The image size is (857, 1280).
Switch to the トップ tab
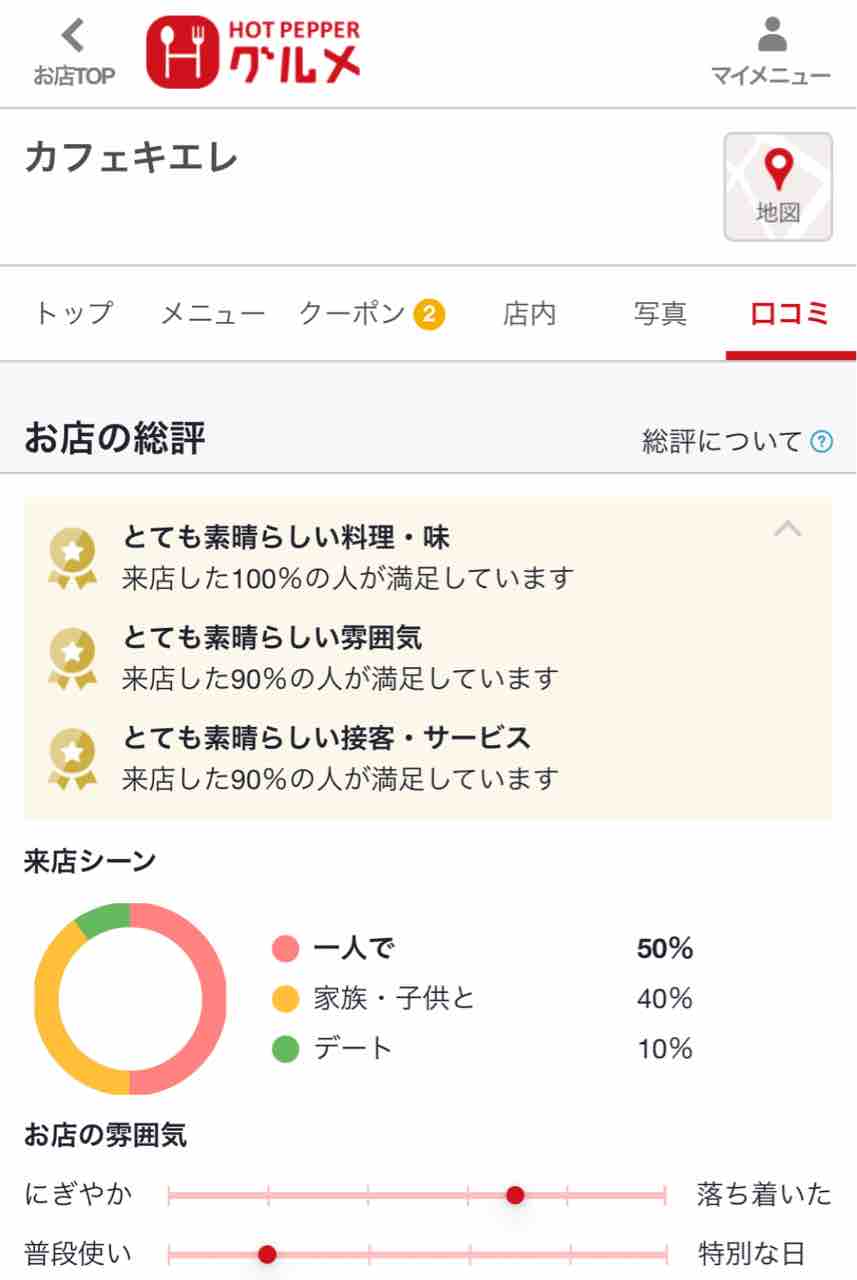[x=74, y=314]
